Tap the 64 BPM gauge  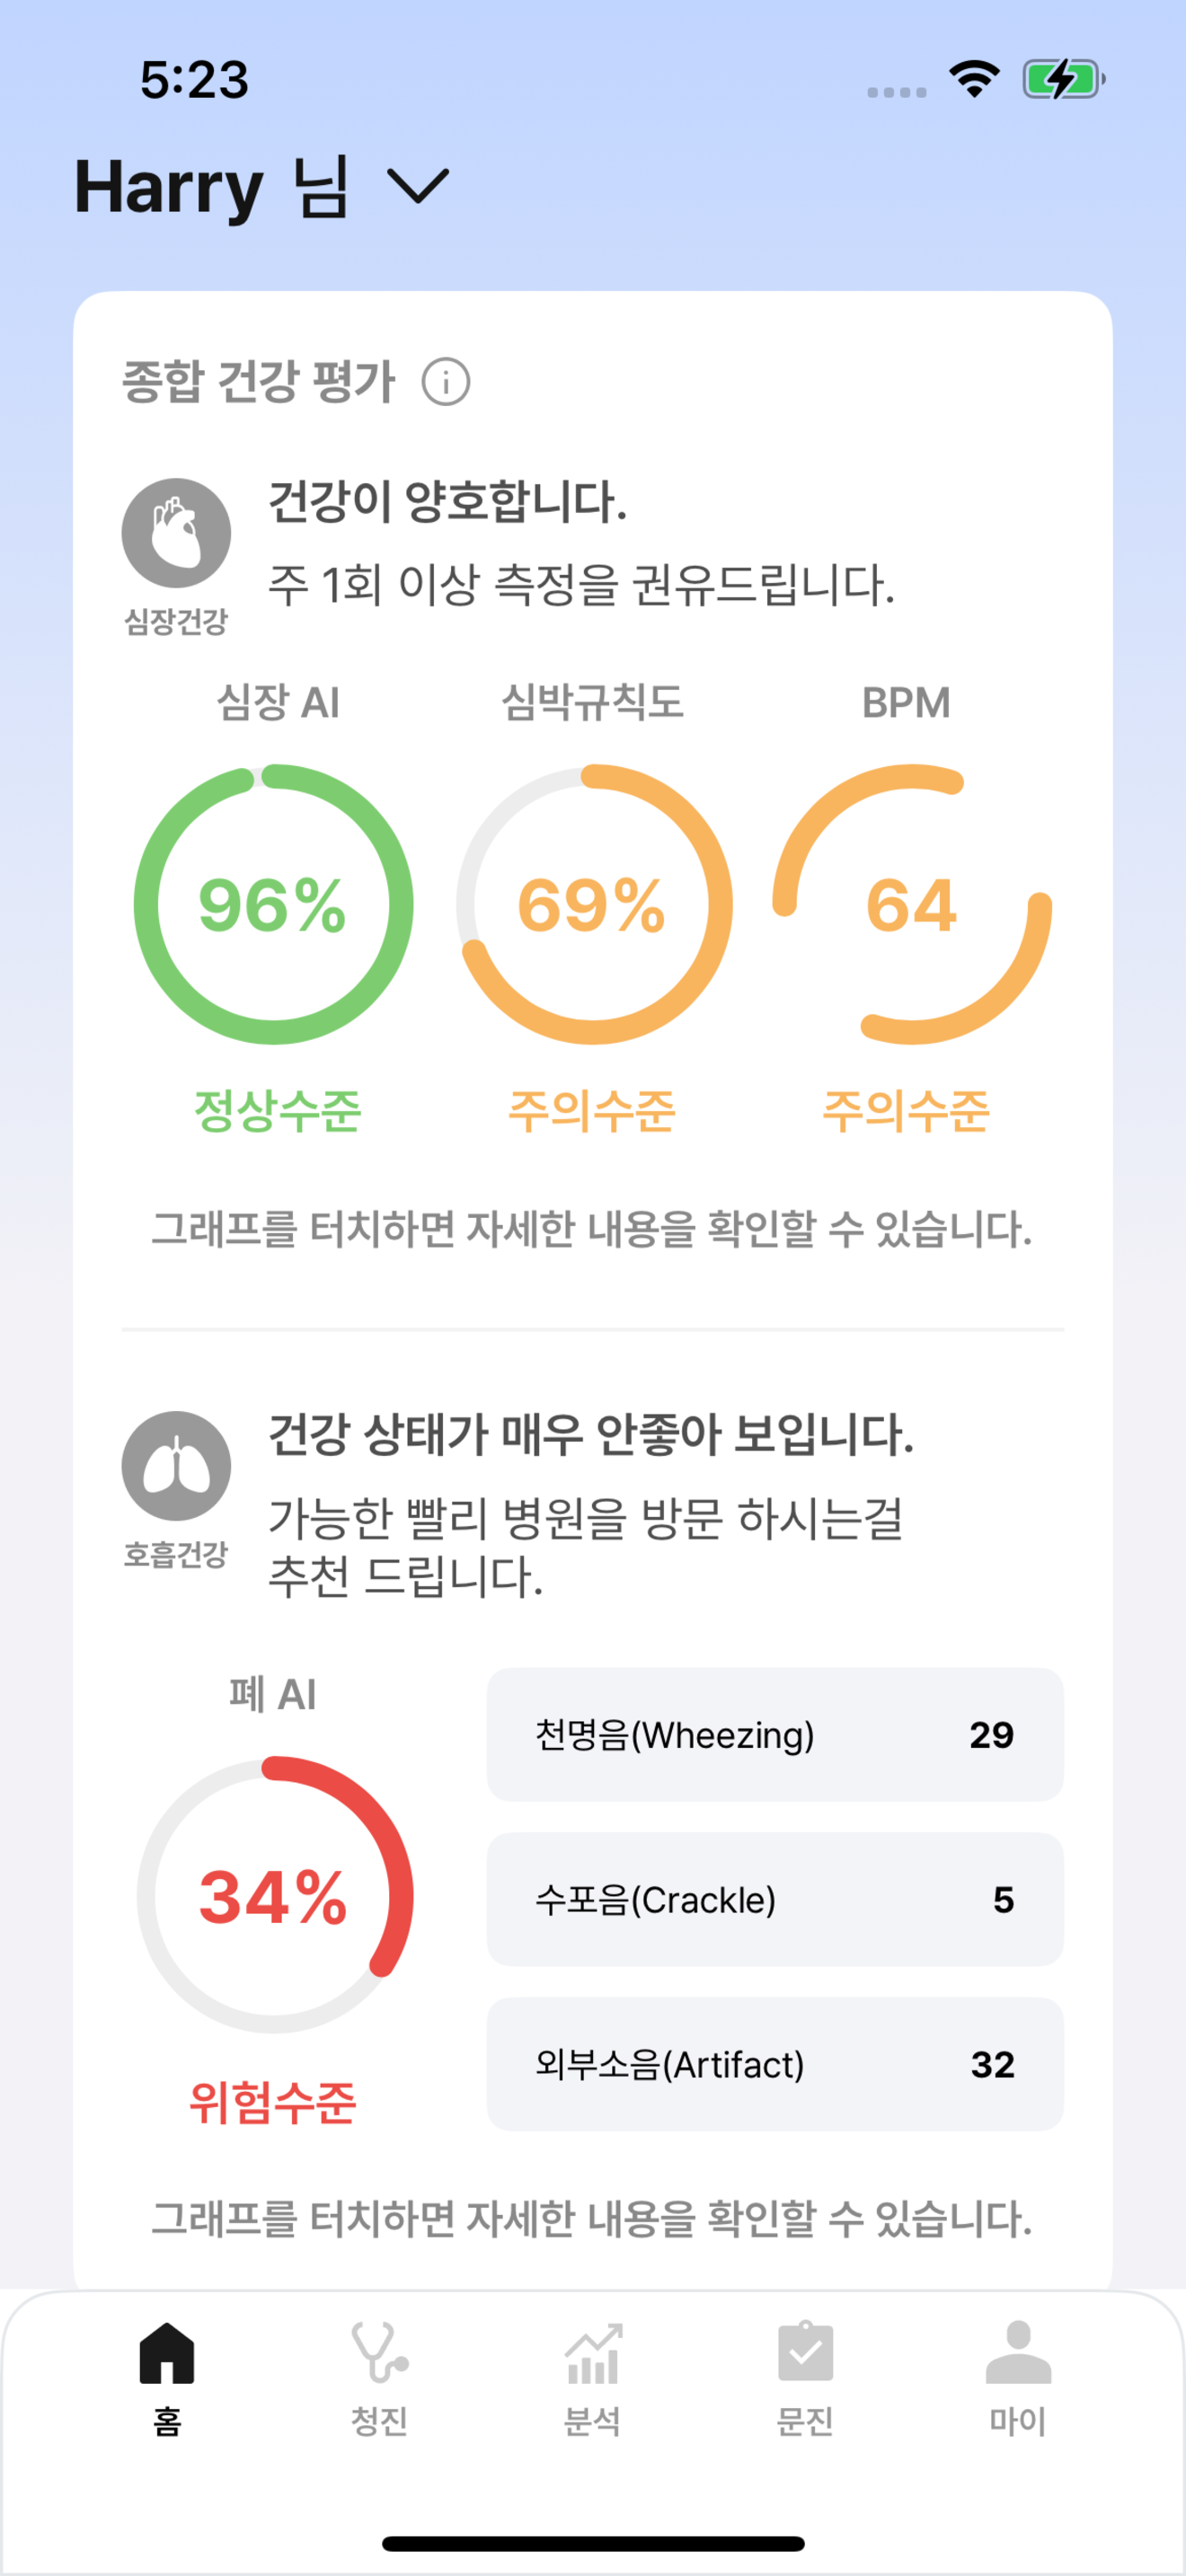(911, 904)
